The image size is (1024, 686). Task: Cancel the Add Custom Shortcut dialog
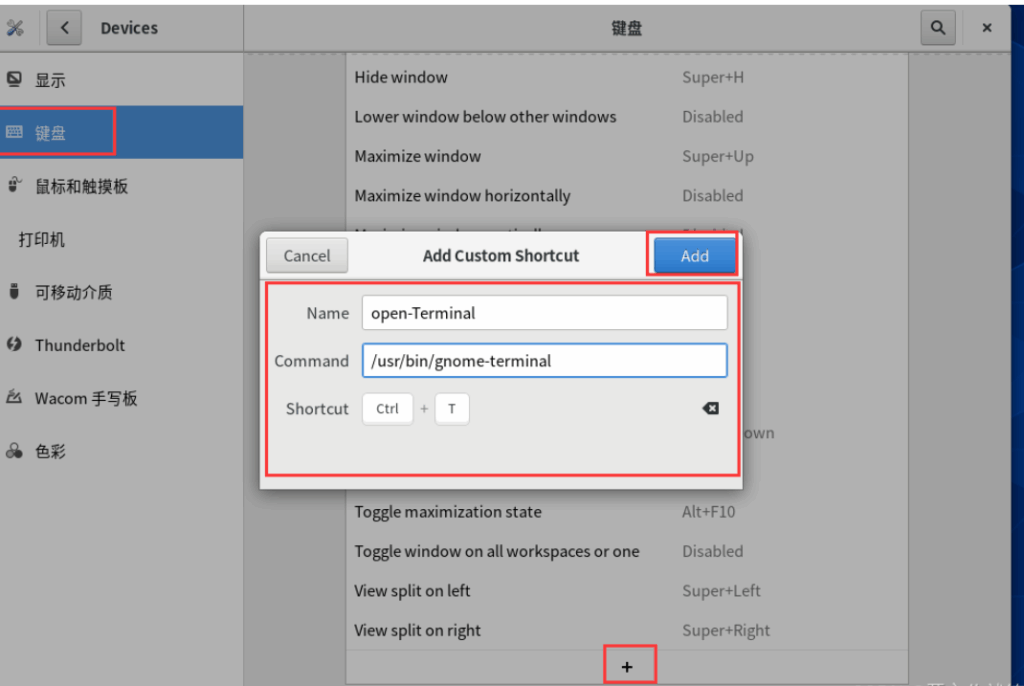point(306,256)
